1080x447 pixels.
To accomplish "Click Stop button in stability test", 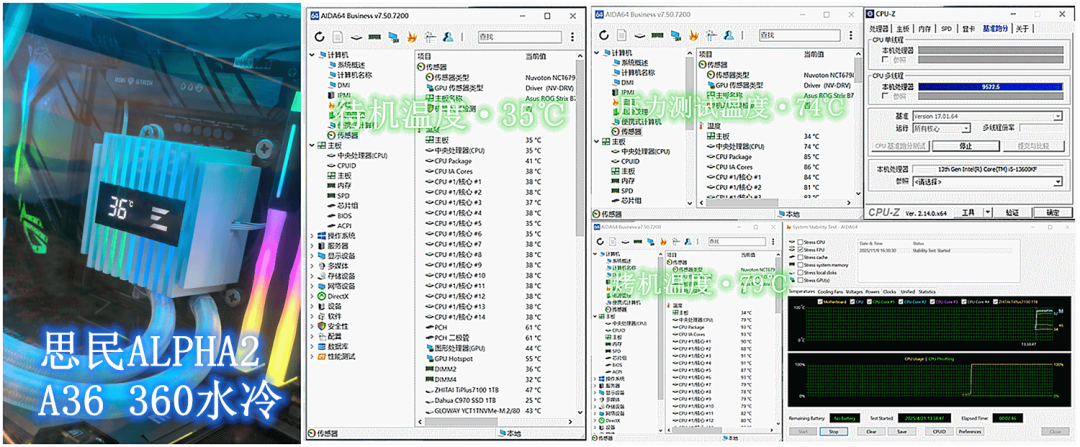I will [x=833, y=432].
